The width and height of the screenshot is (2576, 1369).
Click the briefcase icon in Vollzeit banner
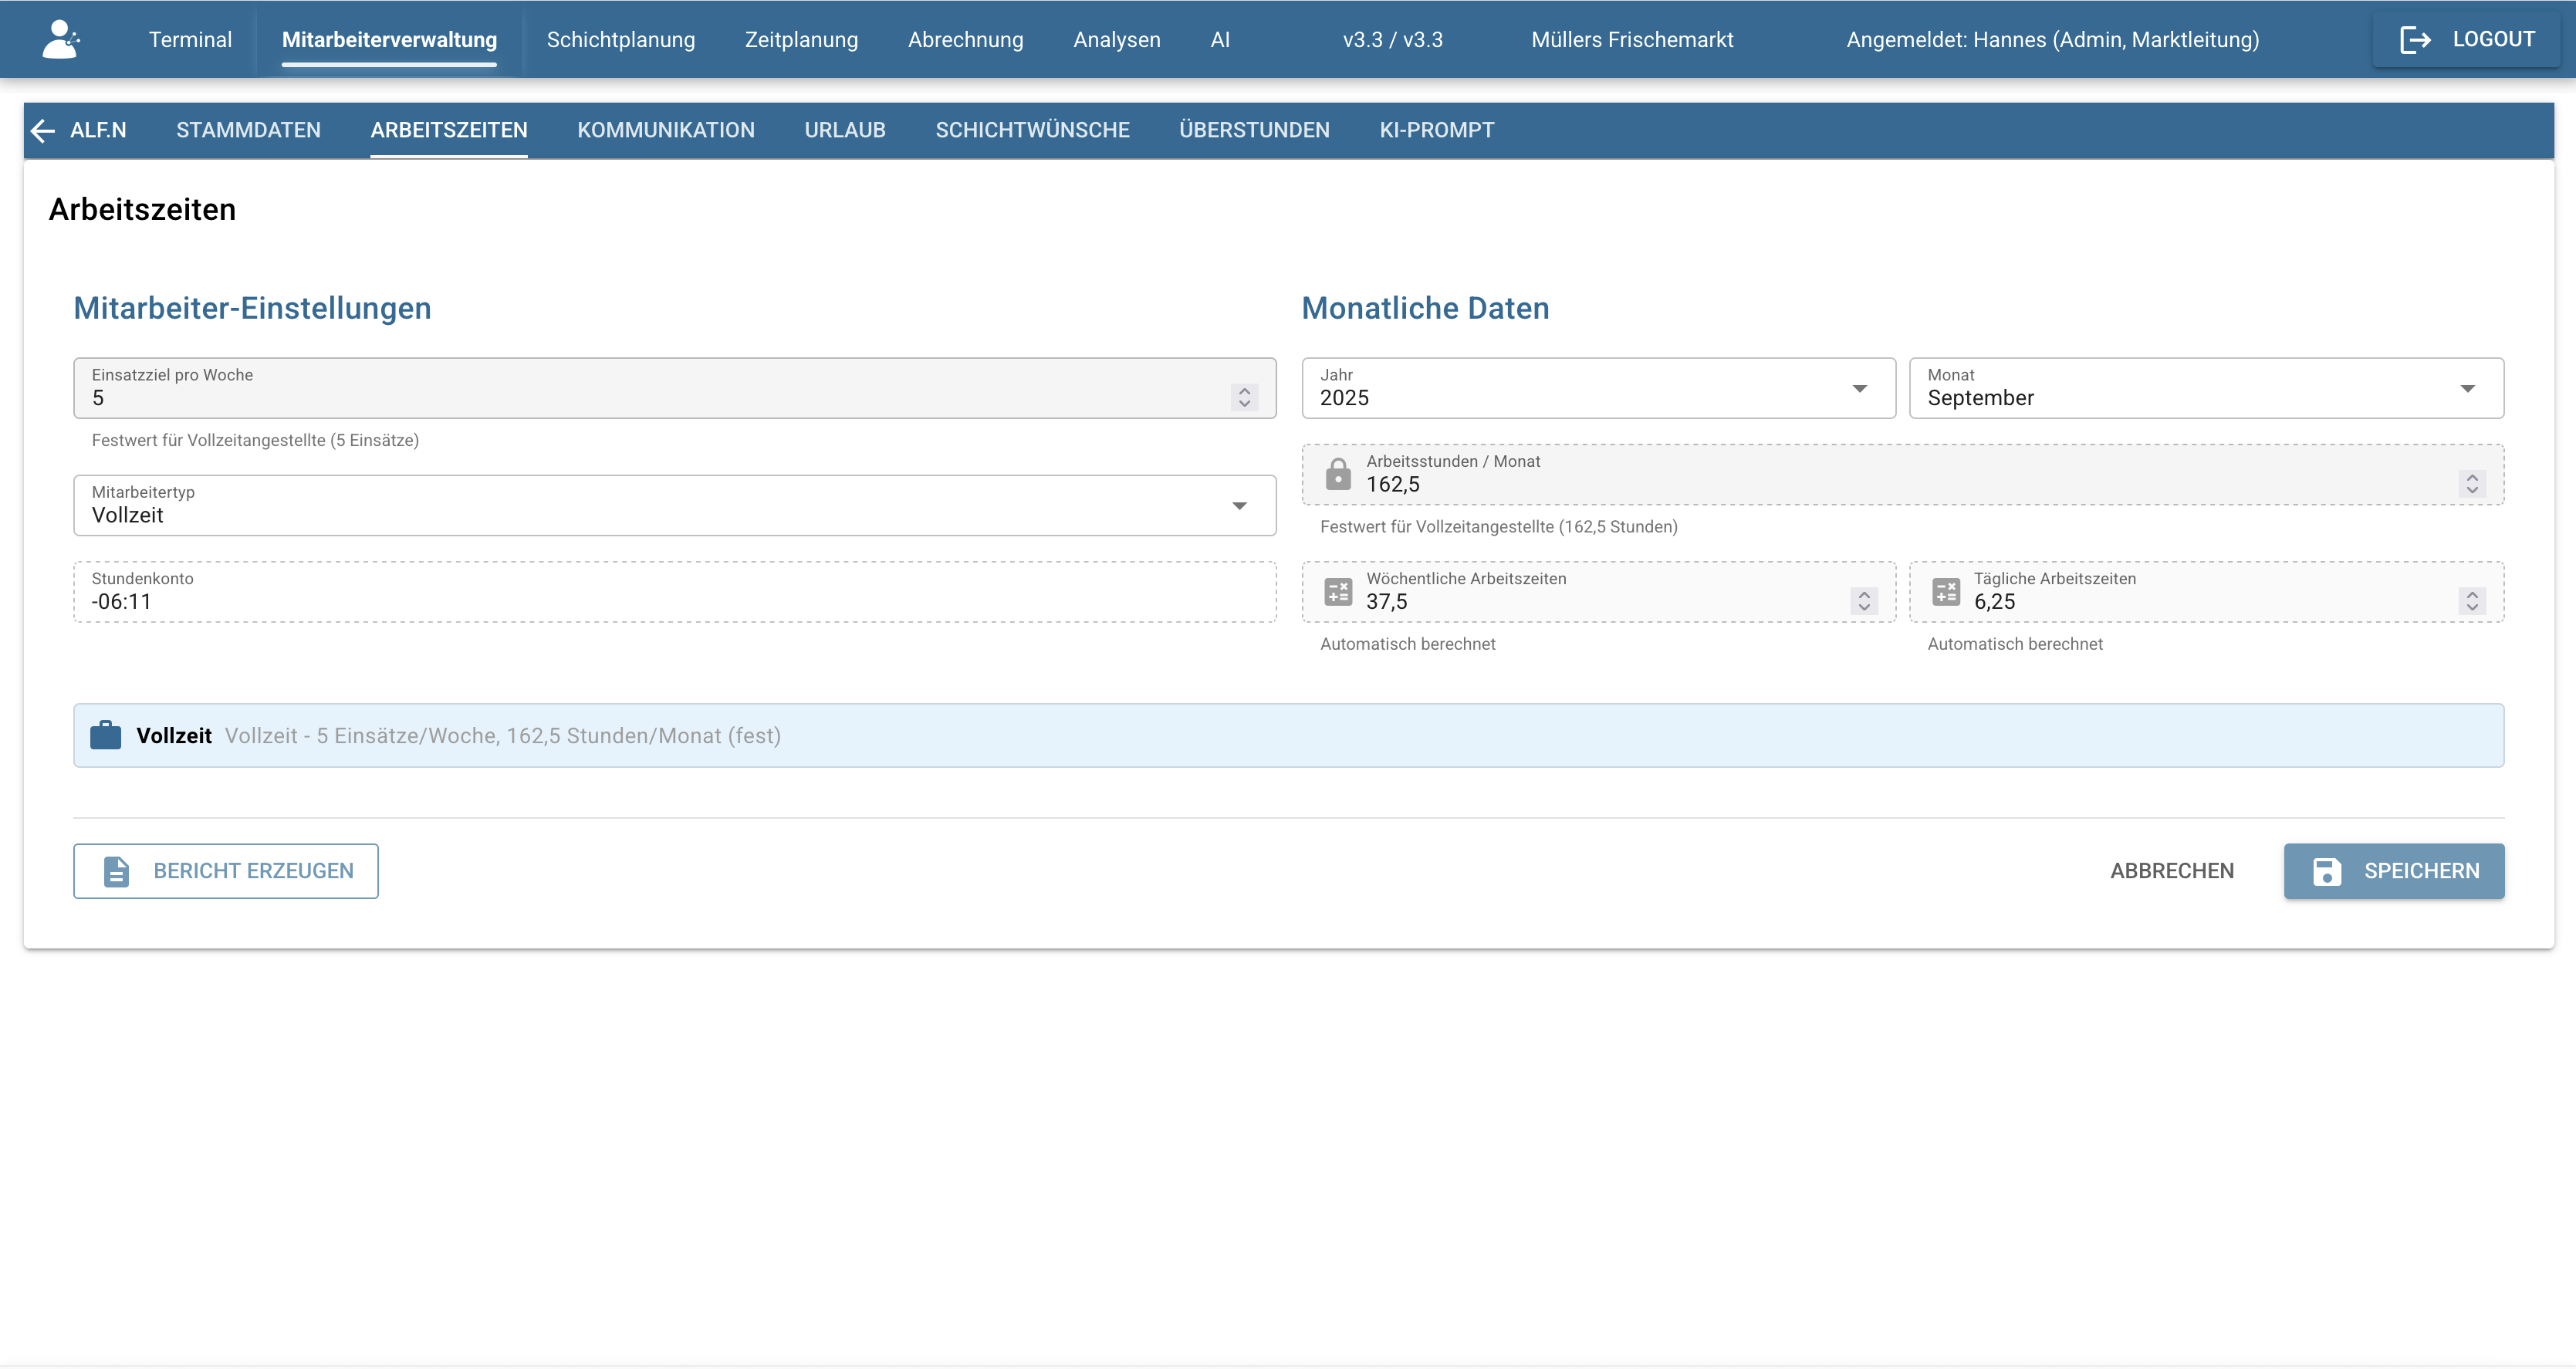point(105,736)
